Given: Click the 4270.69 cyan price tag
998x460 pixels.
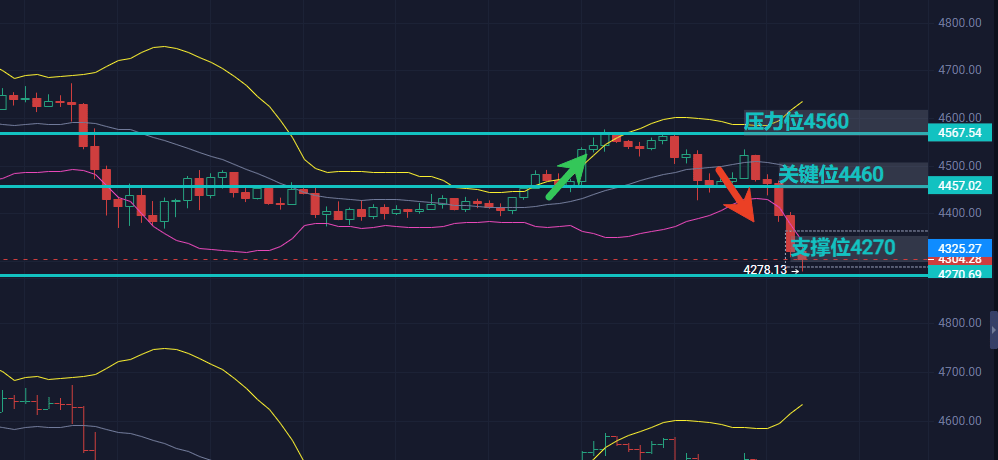Looking at the screenshot, I should click(960, 274).
